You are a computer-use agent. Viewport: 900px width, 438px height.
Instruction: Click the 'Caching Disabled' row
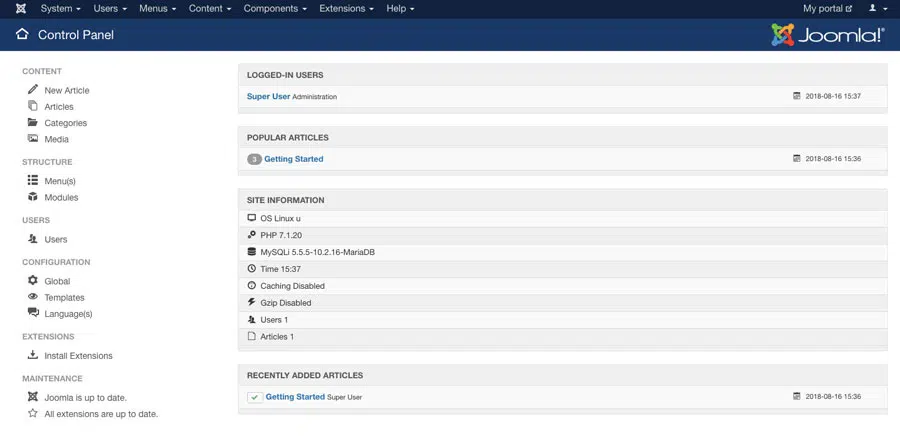tap(562, 286)
